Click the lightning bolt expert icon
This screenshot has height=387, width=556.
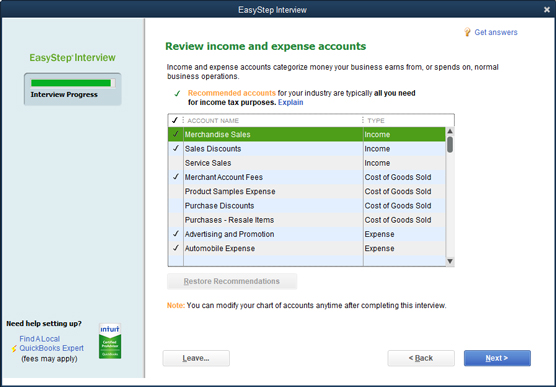pyautogui.click(x=14, y=348)
